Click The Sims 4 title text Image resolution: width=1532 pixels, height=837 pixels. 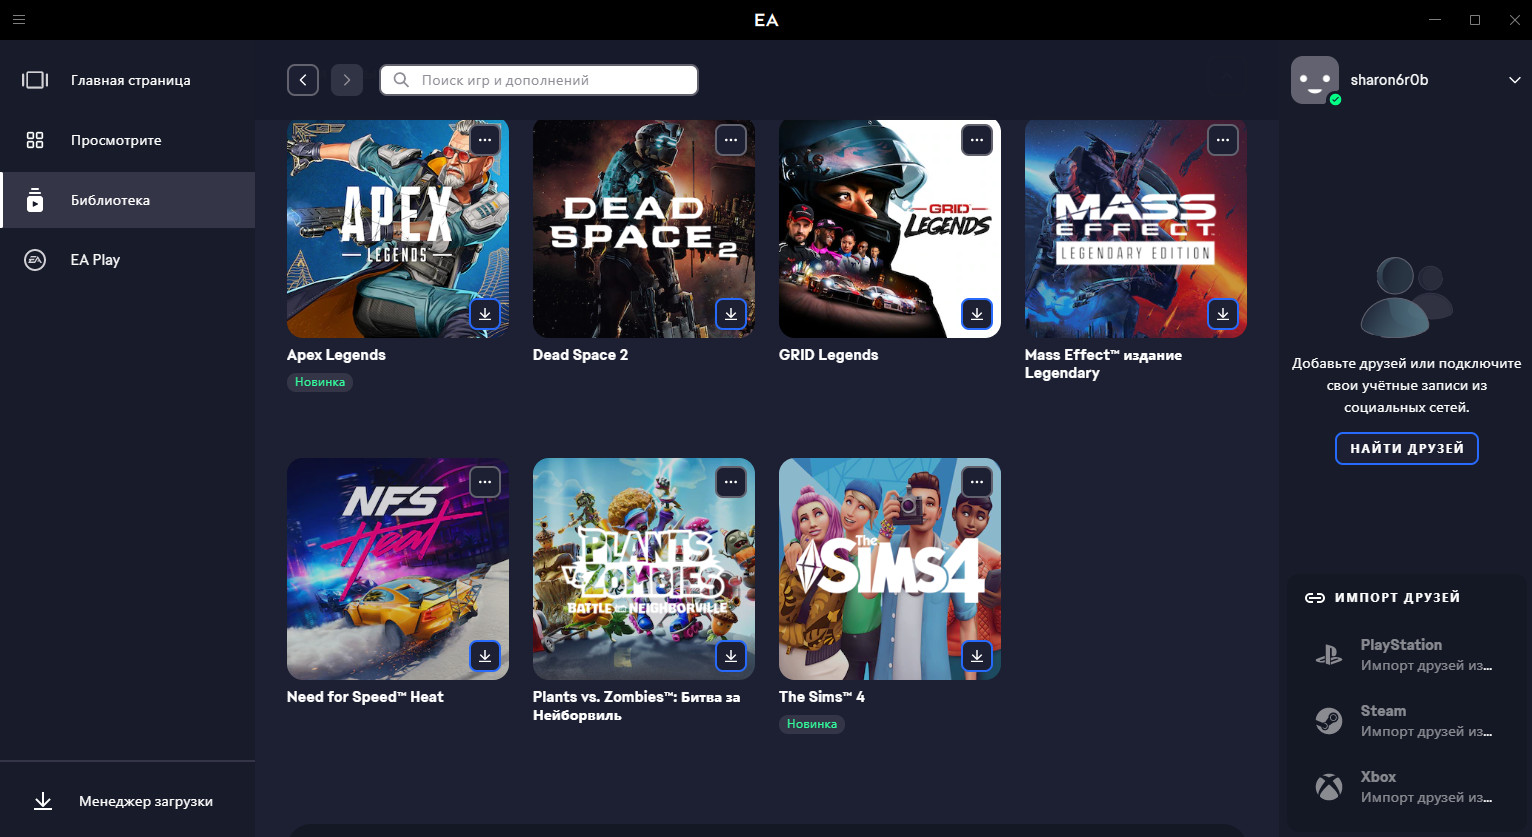822,697
